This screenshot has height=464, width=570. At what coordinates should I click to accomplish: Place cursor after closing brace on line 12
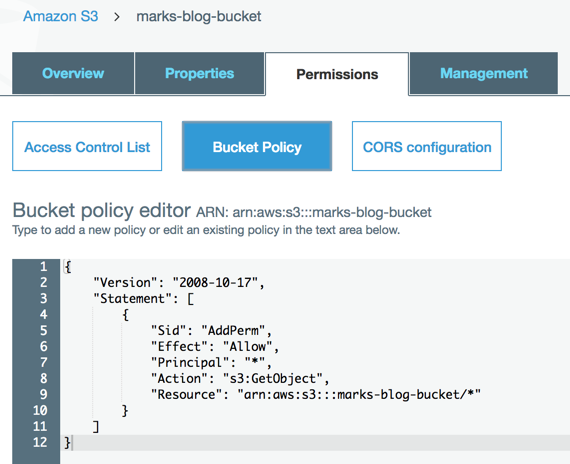pyautogui.click(x=73, y=443)
